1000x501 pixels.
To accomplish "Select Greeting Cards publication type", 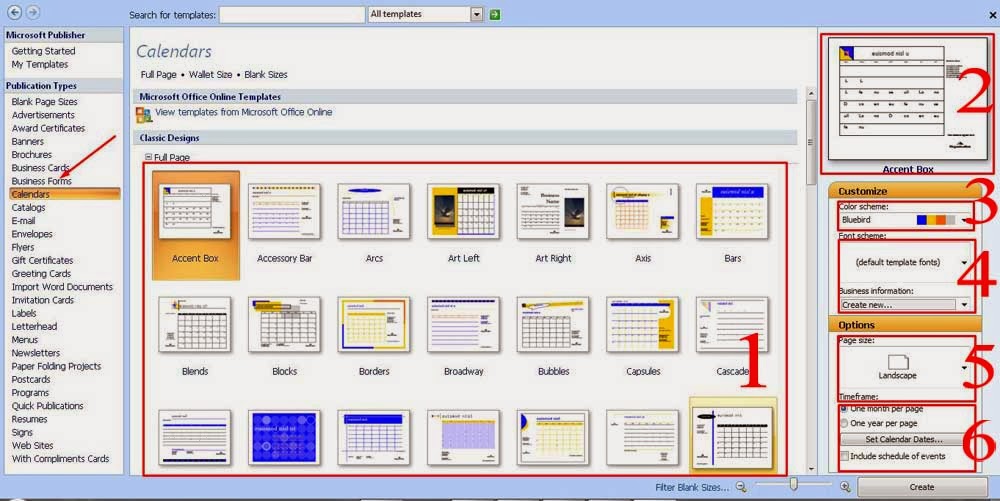I will (x=41, y=273).
